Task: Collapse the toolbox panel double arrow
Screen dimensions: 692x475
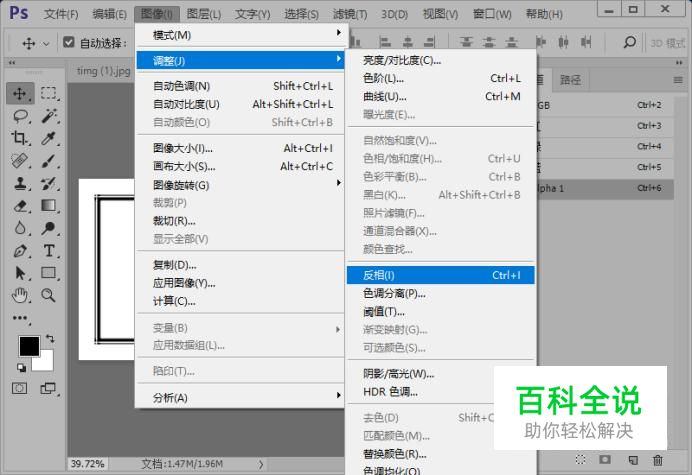Action: [12, 62]
